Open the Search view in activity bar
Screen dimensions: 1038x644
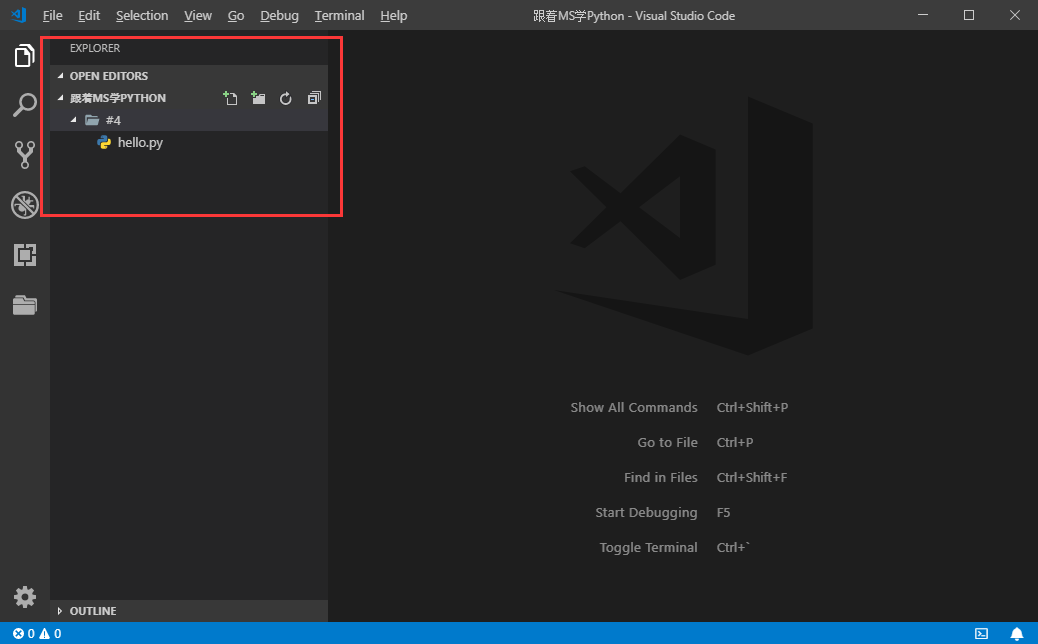click(24, 105)
